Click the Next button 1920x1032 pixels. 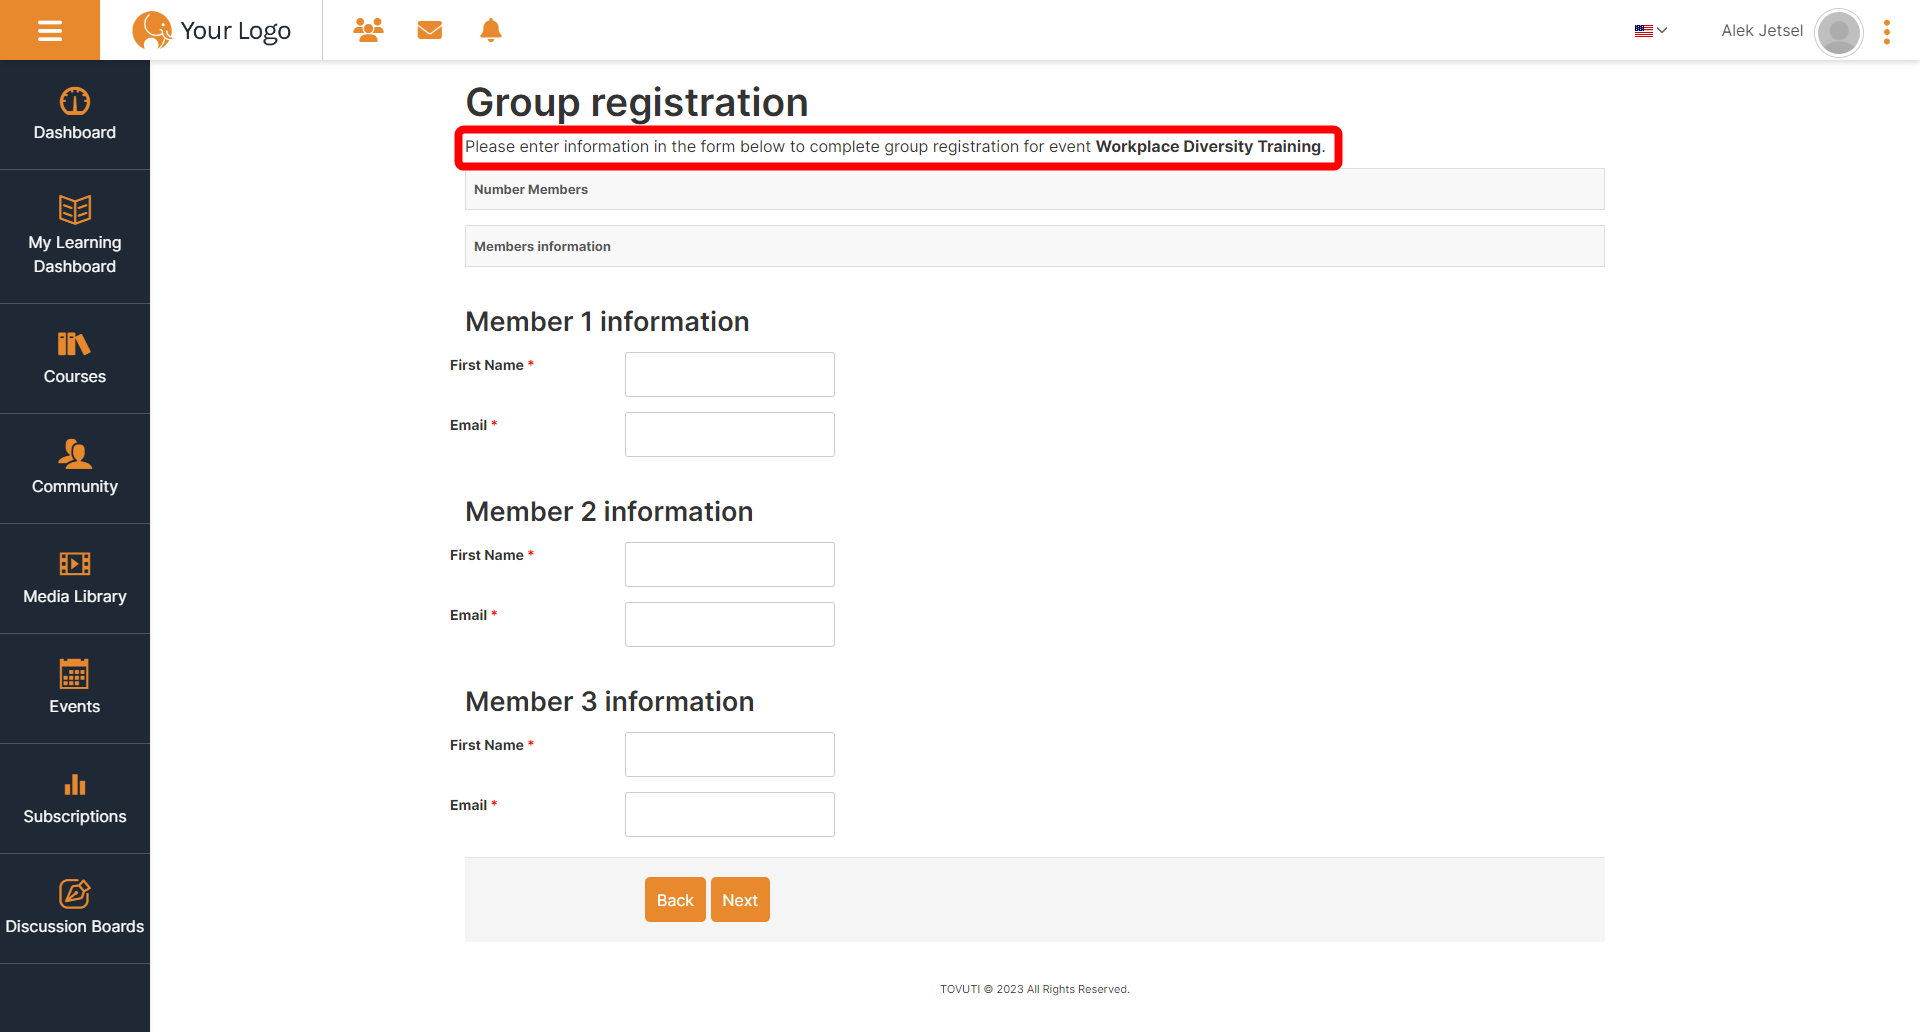tap(740, 900)
